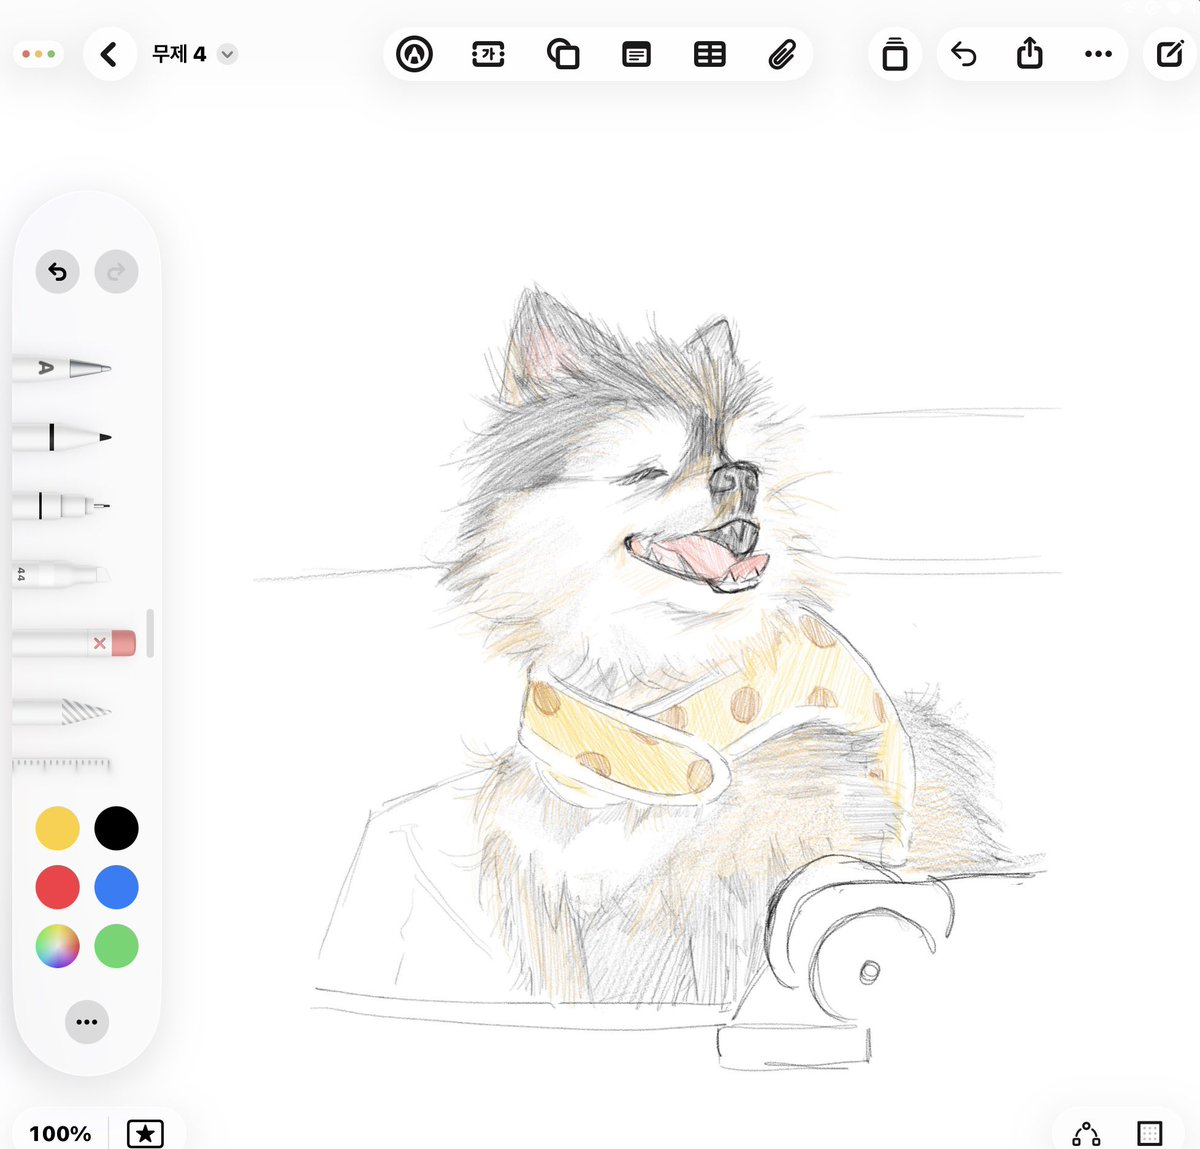Open the boards stack icon
Viewport: 1200px width, 1149px height.
coord(895,54)
